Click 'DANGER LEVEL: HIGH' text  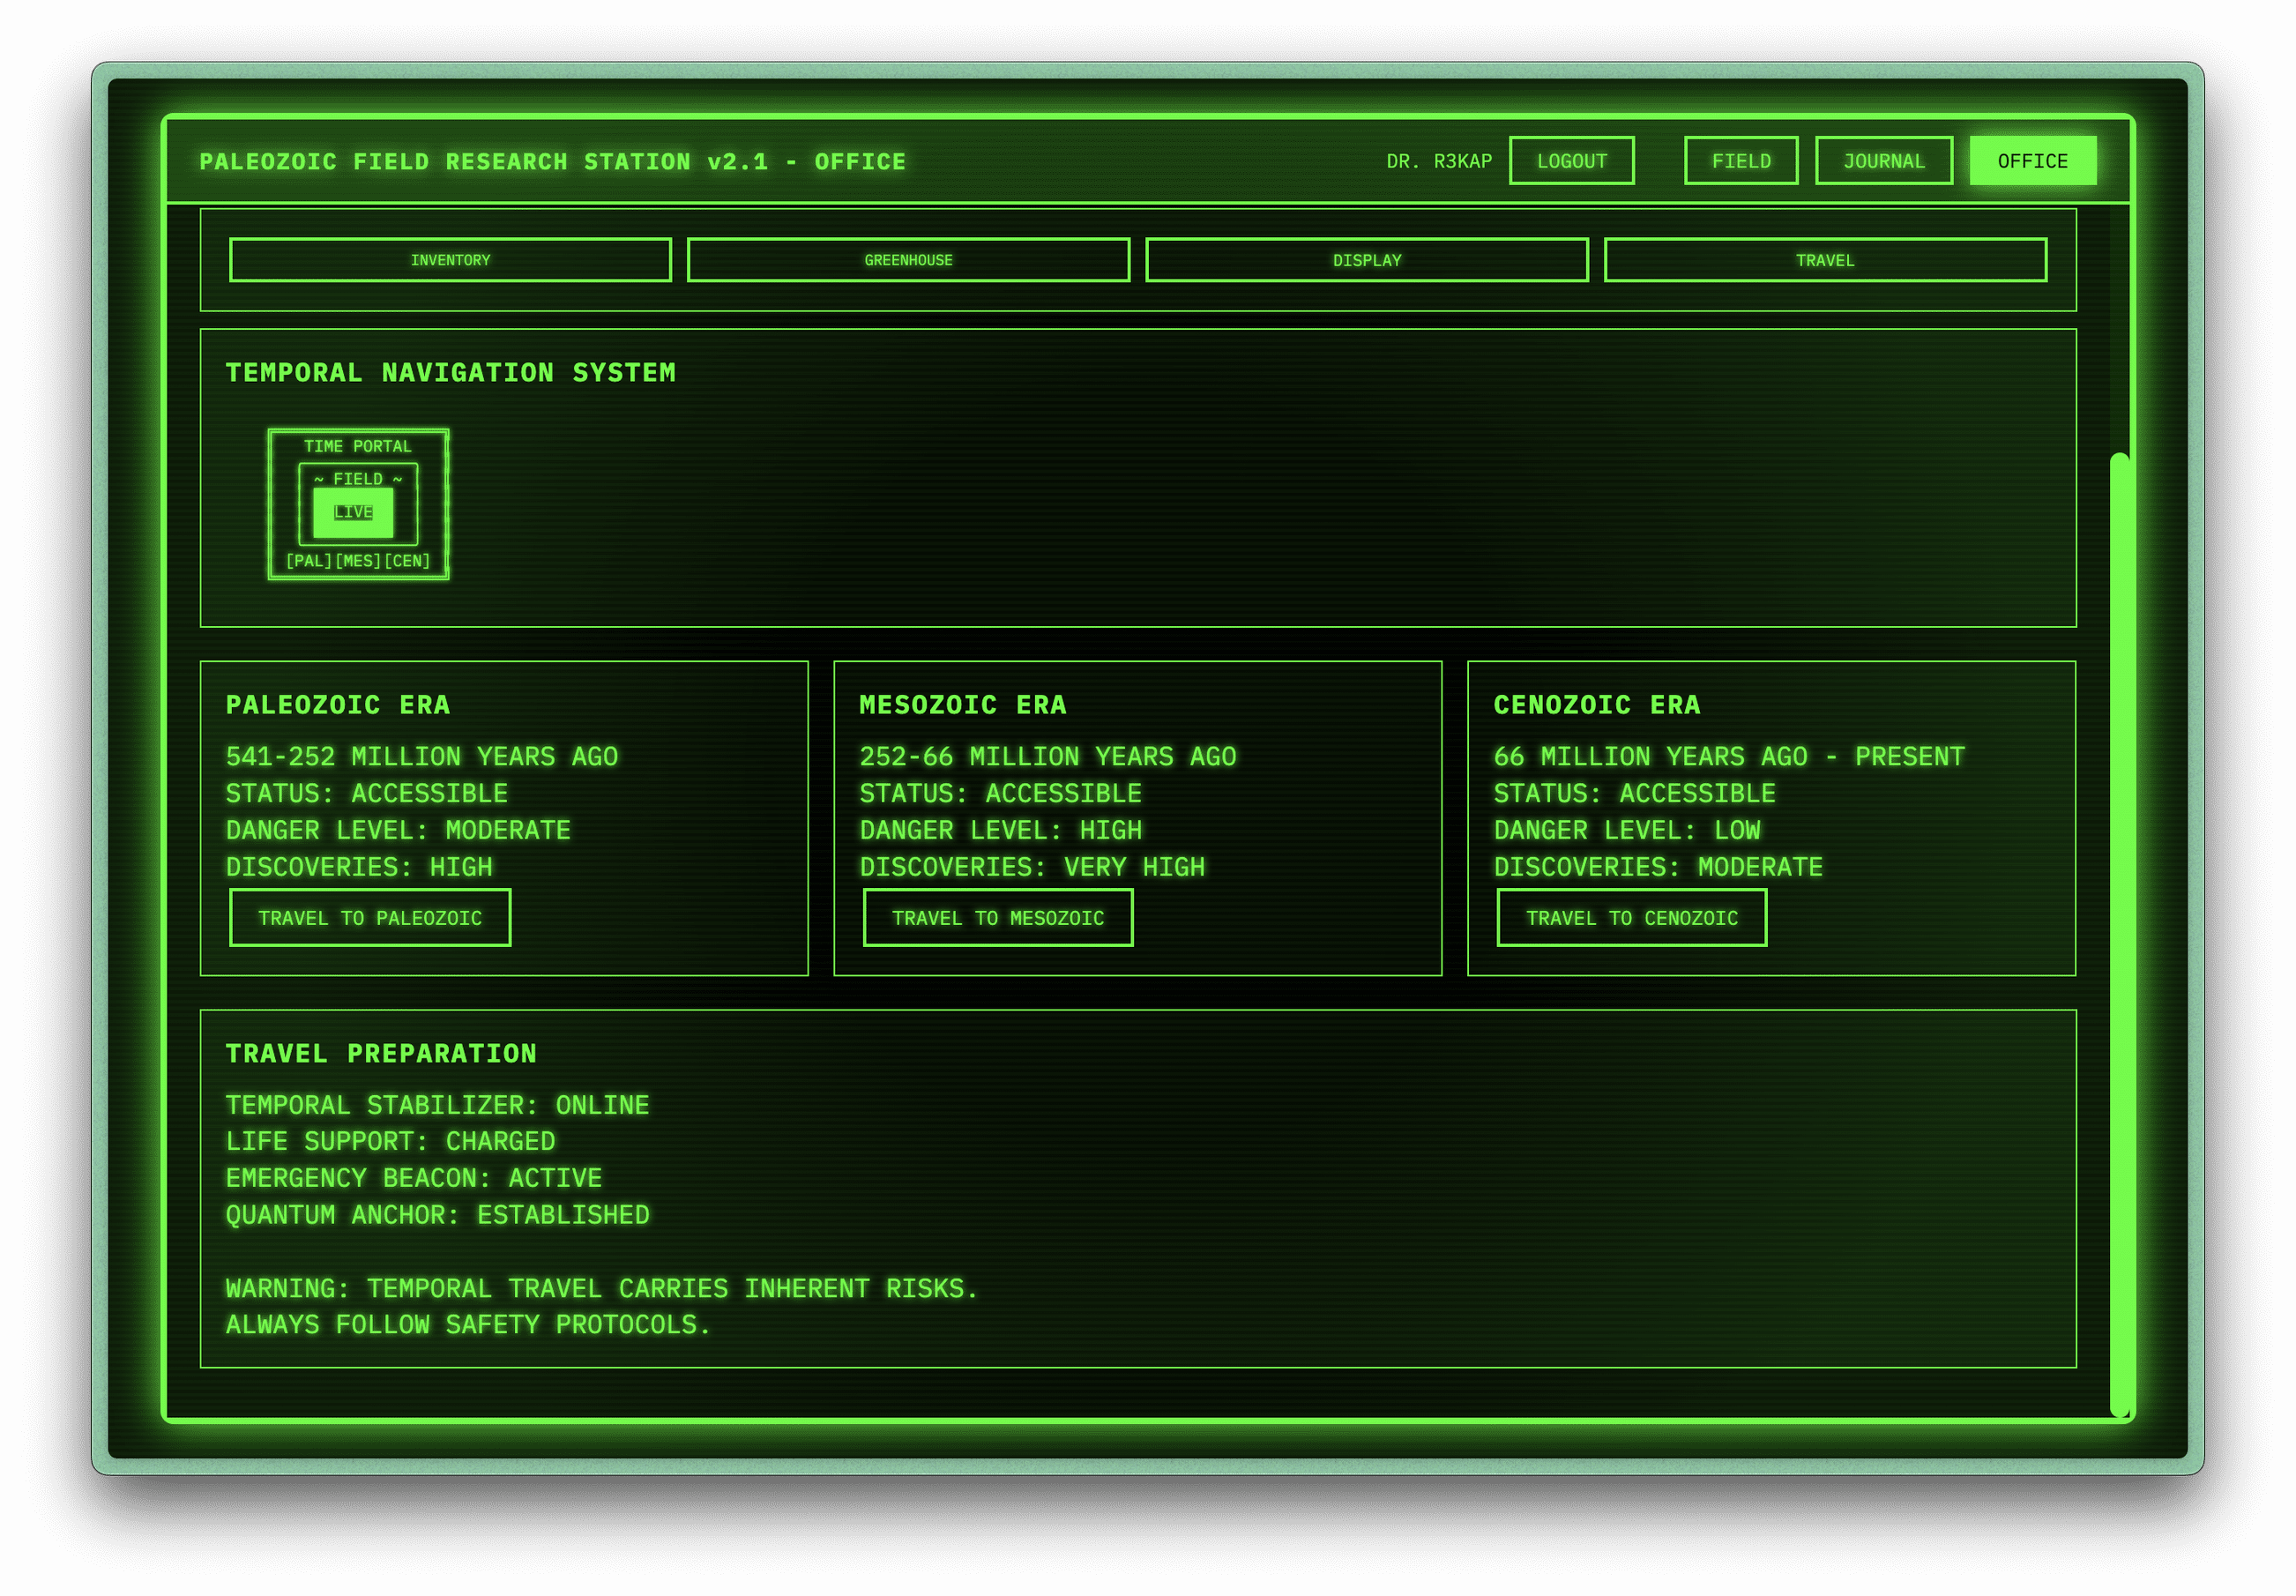[1001, 830]
